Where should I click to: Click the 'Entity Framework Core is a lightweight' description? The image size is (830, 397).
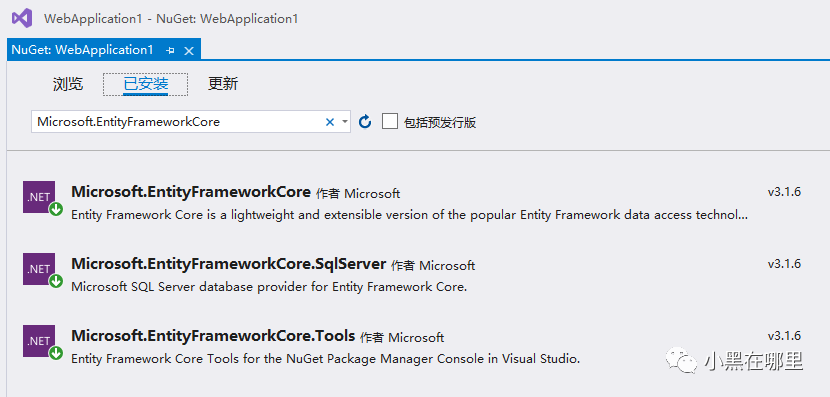coord(409,215)
